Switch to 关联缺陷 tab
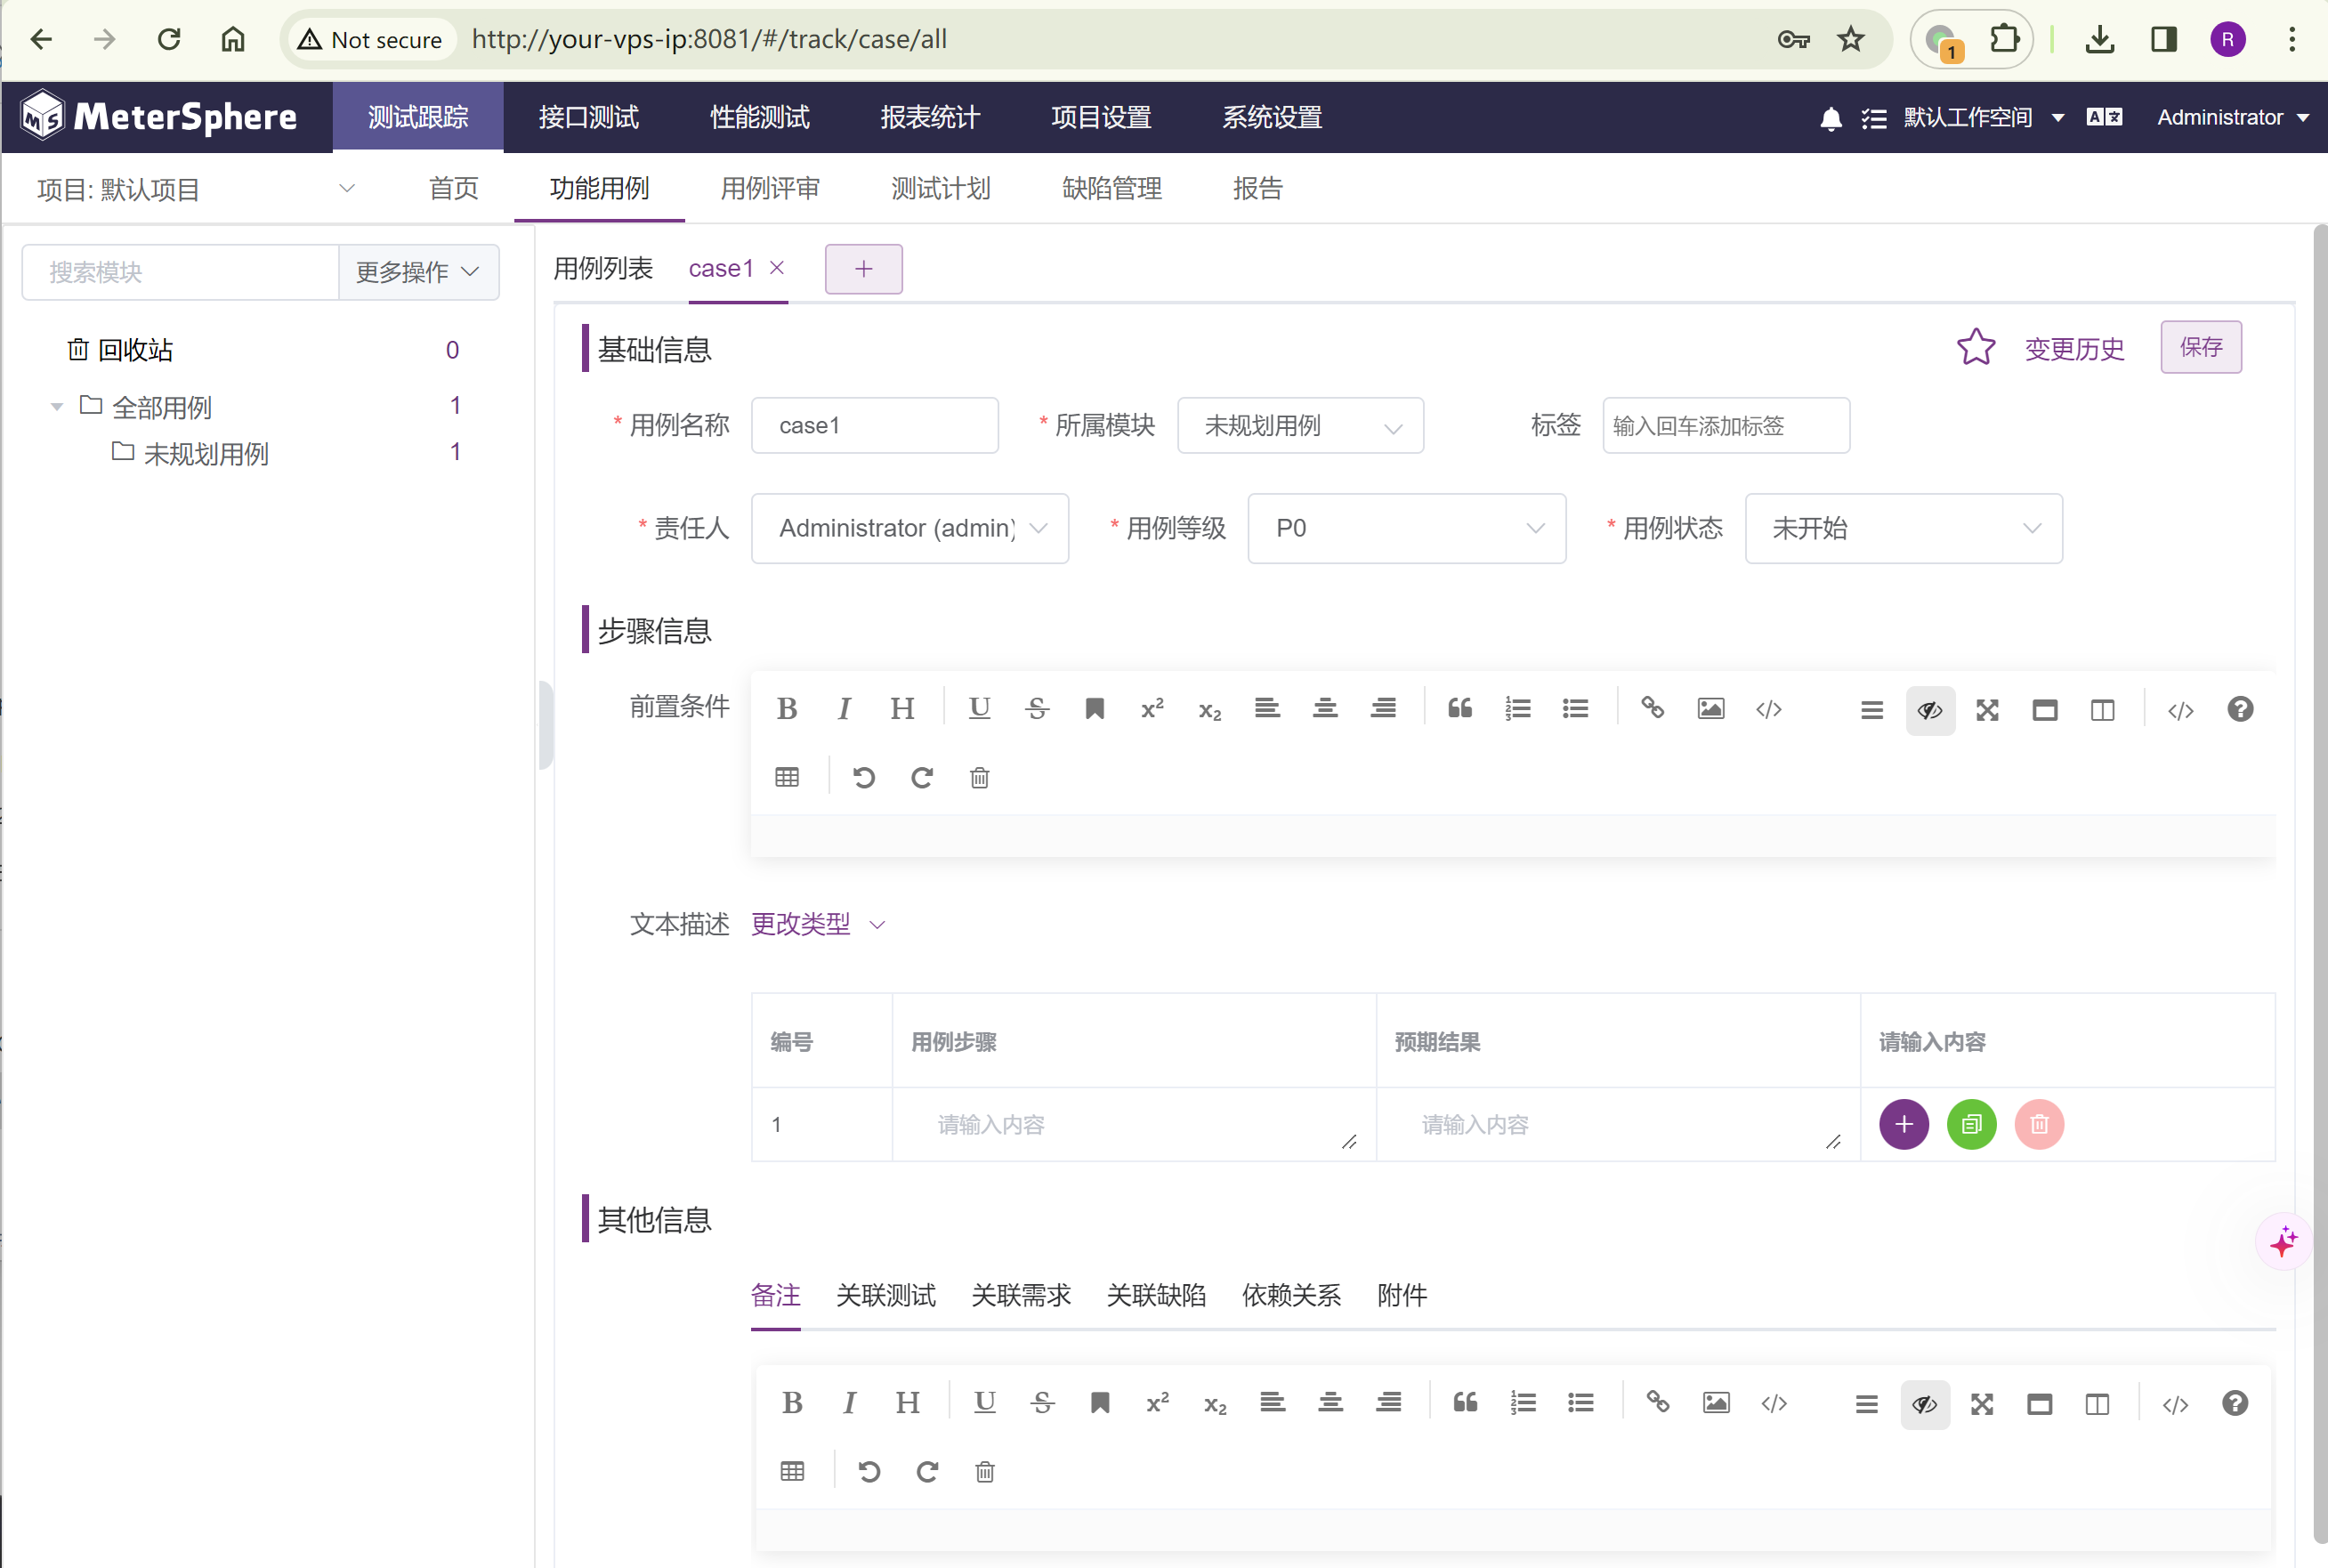This screenshot has height=1568, width=2328. (x=1156, y=1296)
